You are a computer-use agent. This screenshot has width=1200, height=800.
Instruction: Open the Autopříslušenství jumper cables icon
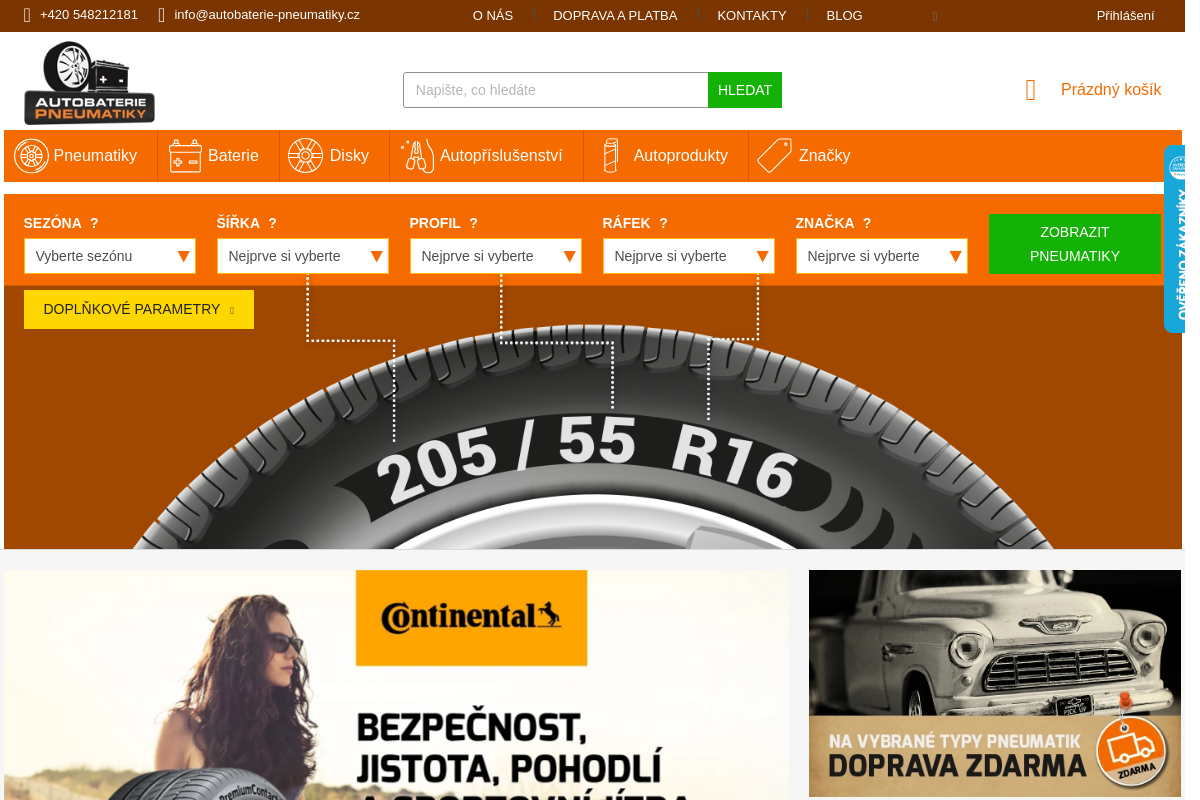click(x=417, y=156)
